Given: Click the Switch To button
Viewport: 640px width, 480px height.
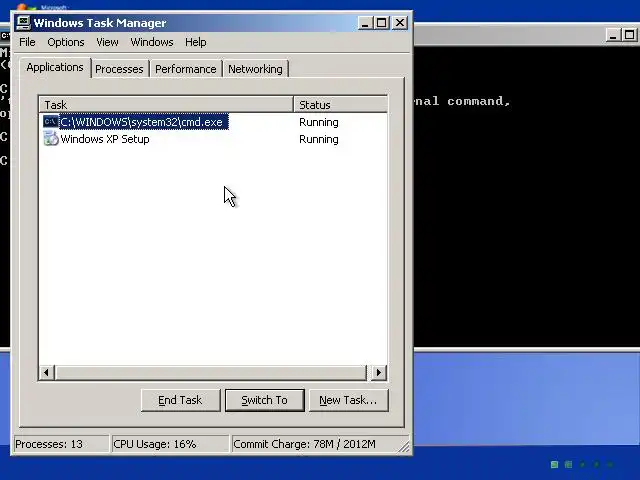Looking at the screenshot, I should point(264,400).
